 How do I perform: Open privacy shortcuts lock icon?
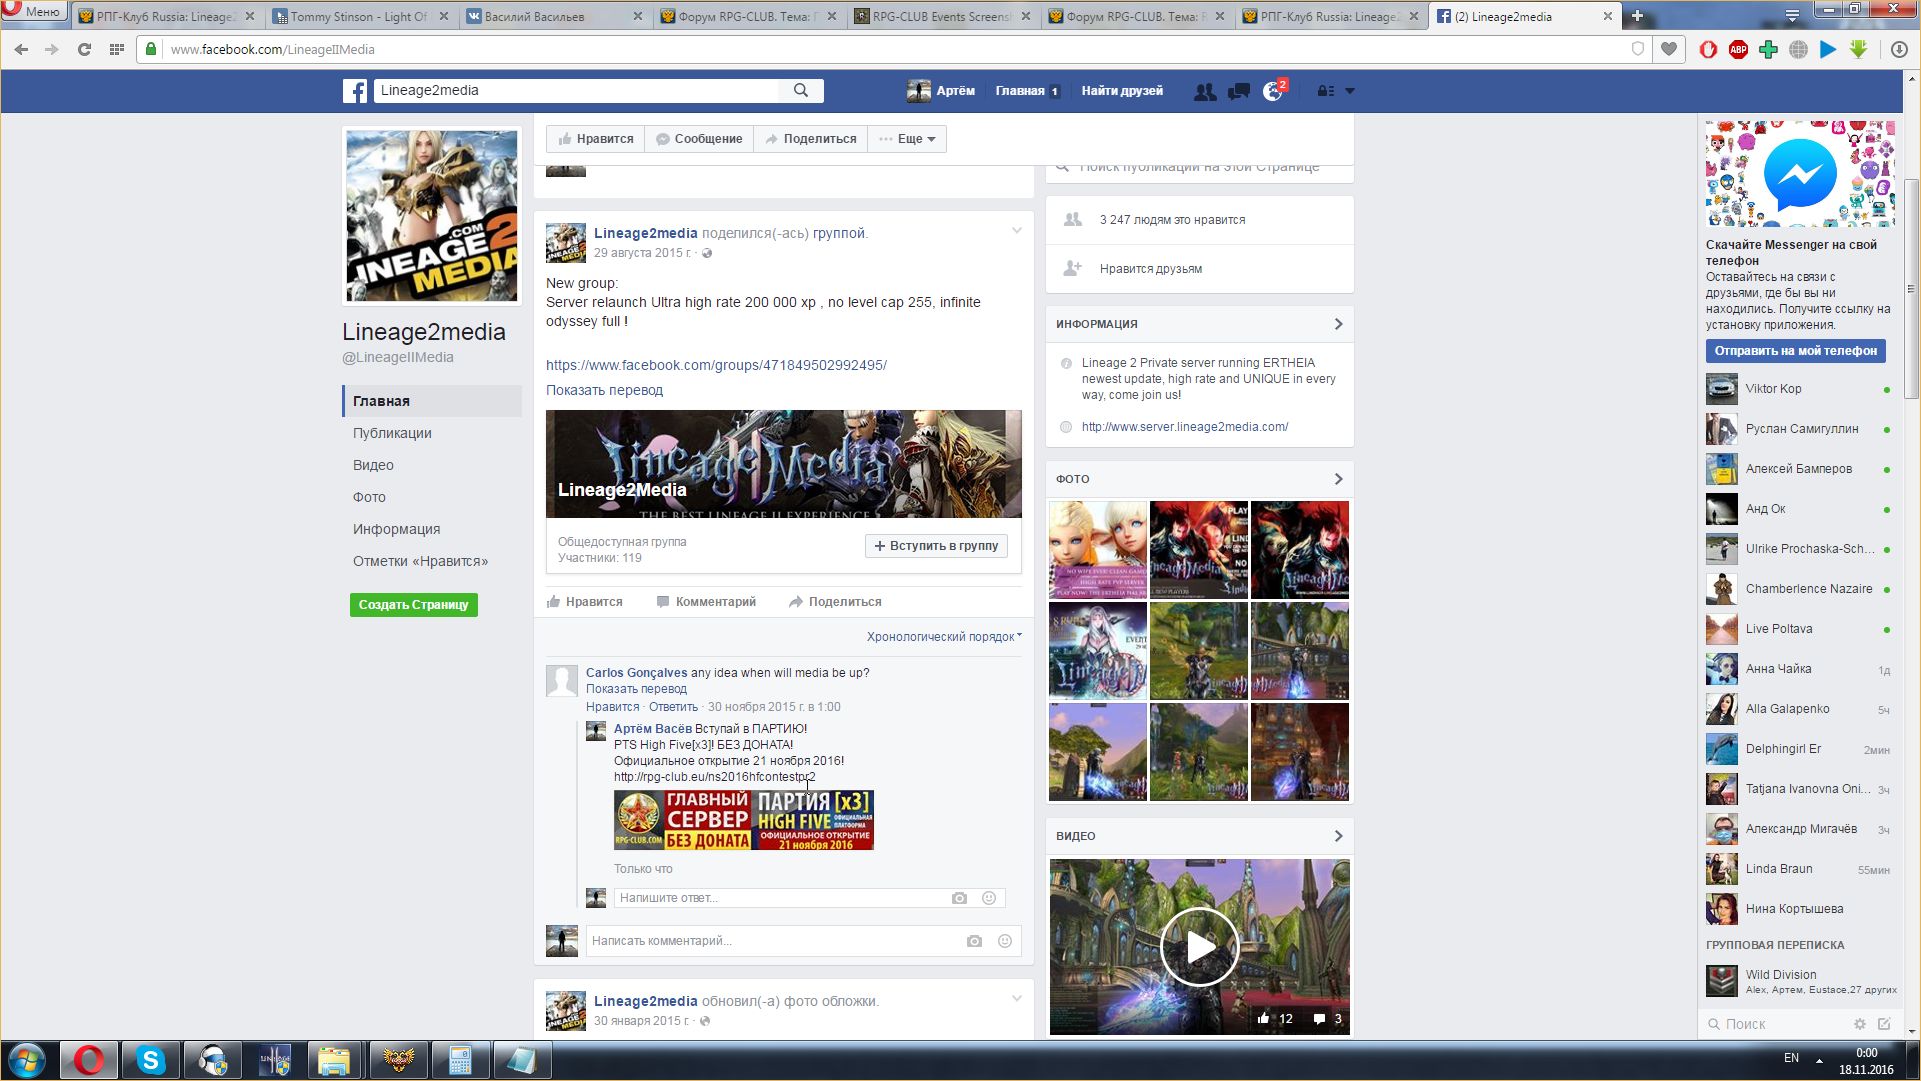[x=1325, y=91]
